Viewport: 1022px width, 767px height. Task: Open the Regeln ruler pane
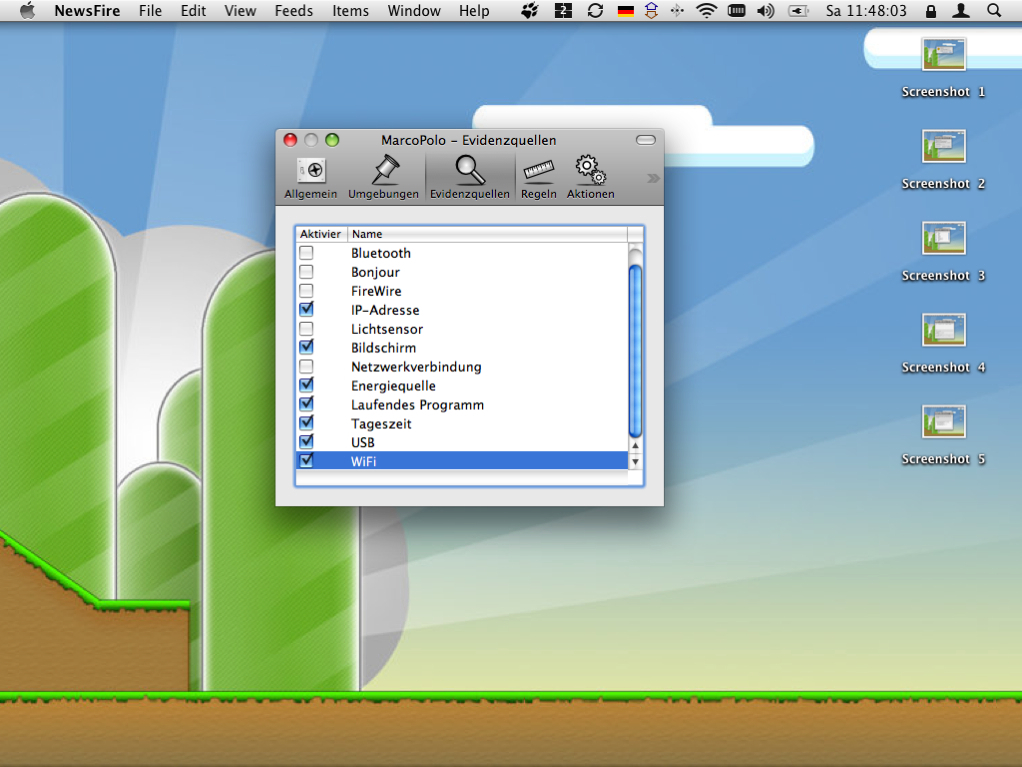click(538, 177)
